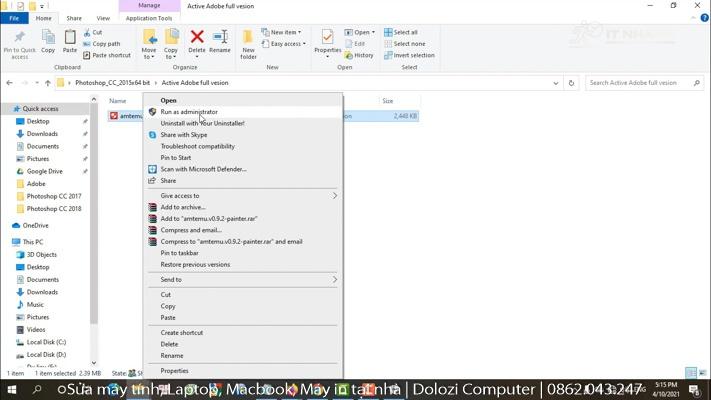Image resolution: width=711 pixels, height=400 pixels.
Task: Open the New item dropdown
Action: click(x=285, y=32)
